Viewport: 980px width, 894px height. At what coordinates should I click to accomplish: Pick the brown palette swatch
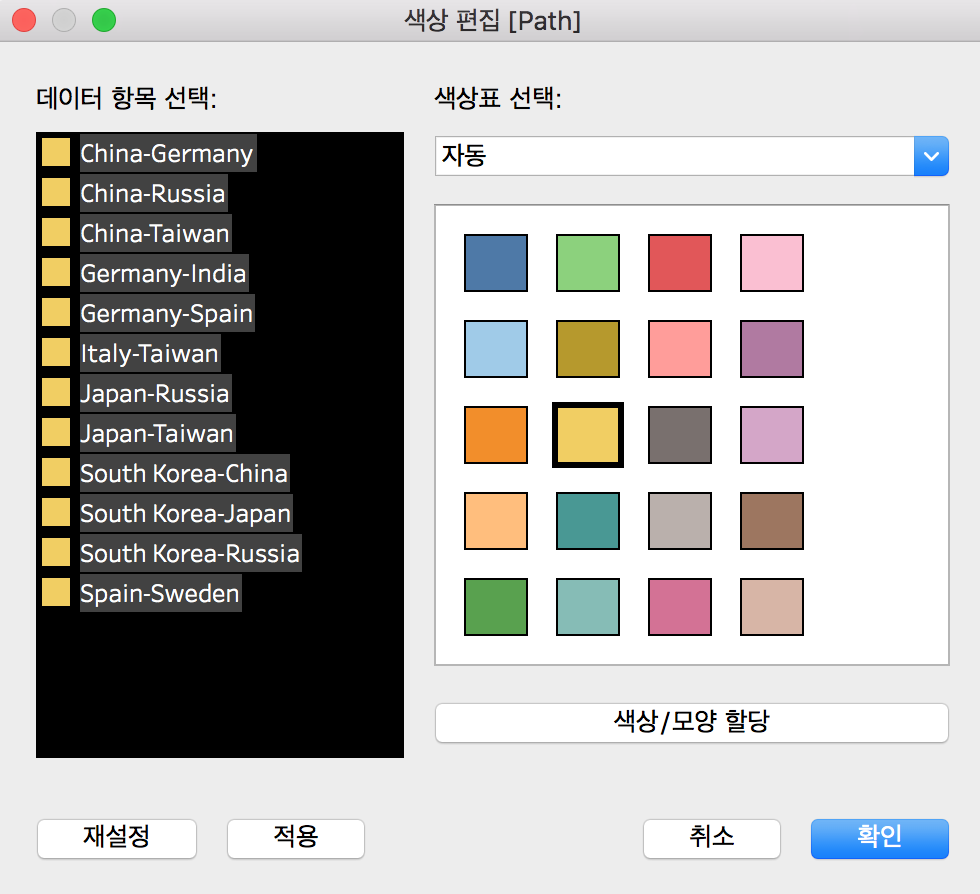(771, 521)
